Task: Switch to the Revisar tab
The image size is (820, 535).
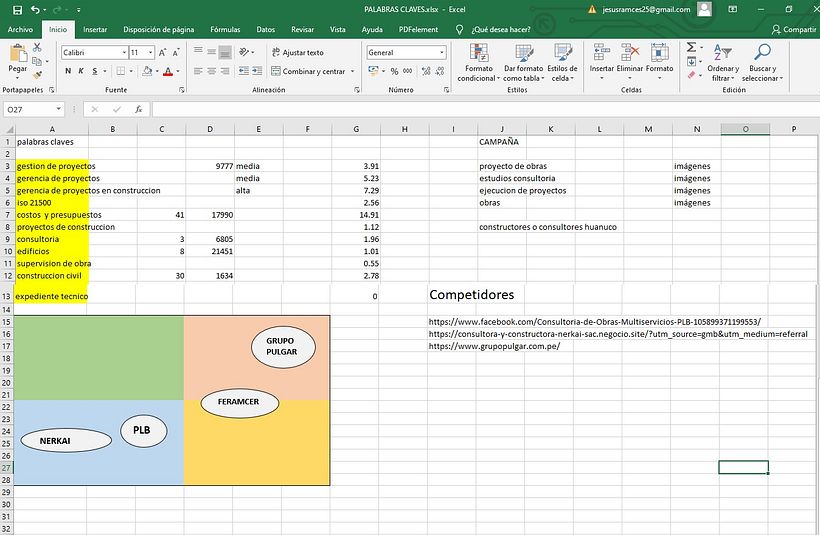Action: (x=302, y=29)
